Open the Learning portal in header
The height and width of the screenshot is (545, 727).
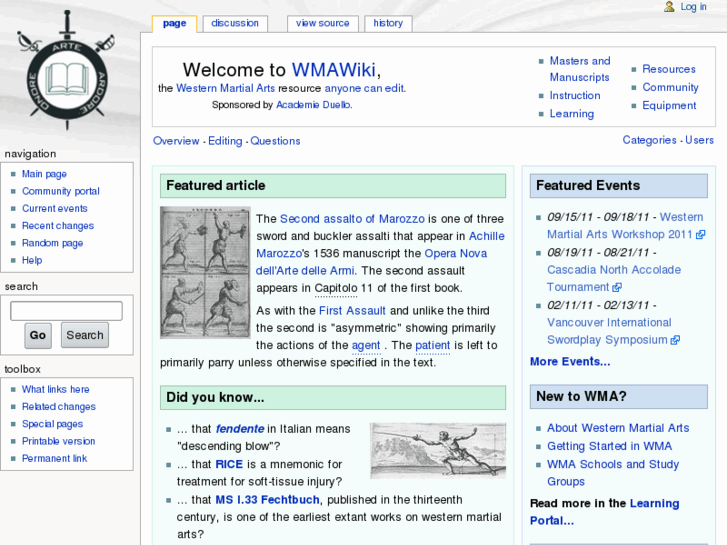coord(572,114)
